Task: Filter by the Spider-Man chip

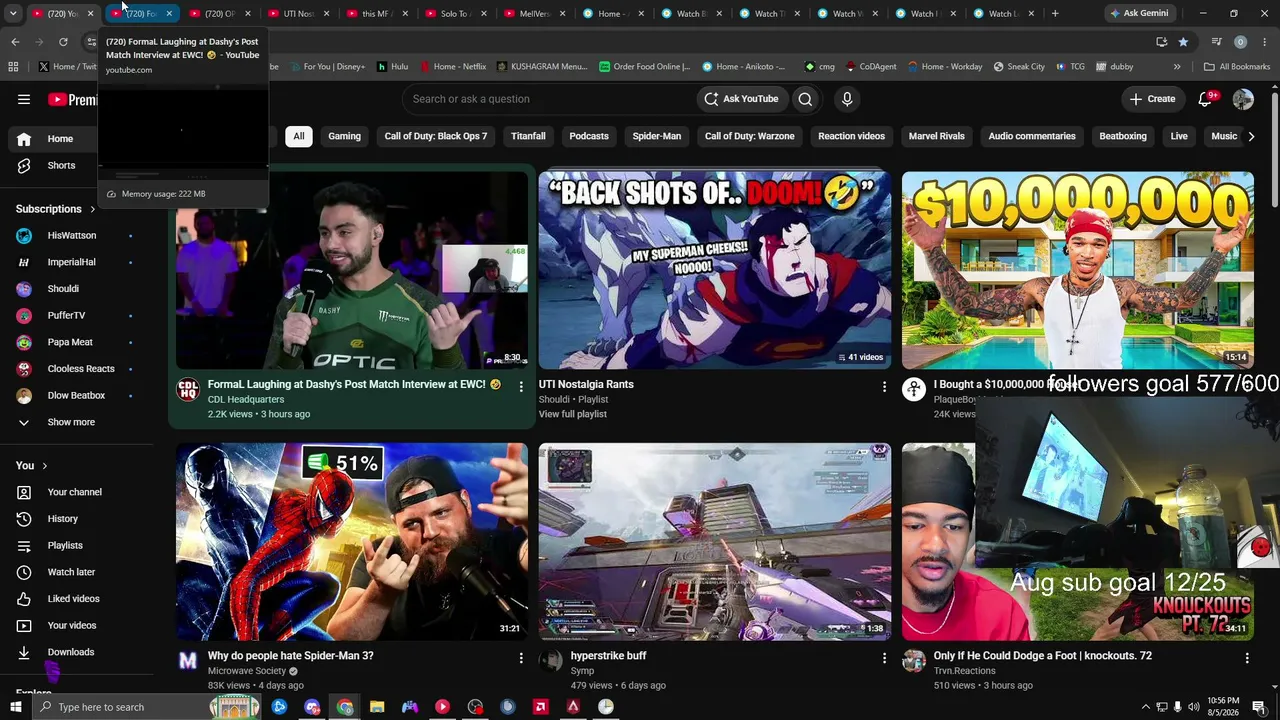Action: coord(657,136)
